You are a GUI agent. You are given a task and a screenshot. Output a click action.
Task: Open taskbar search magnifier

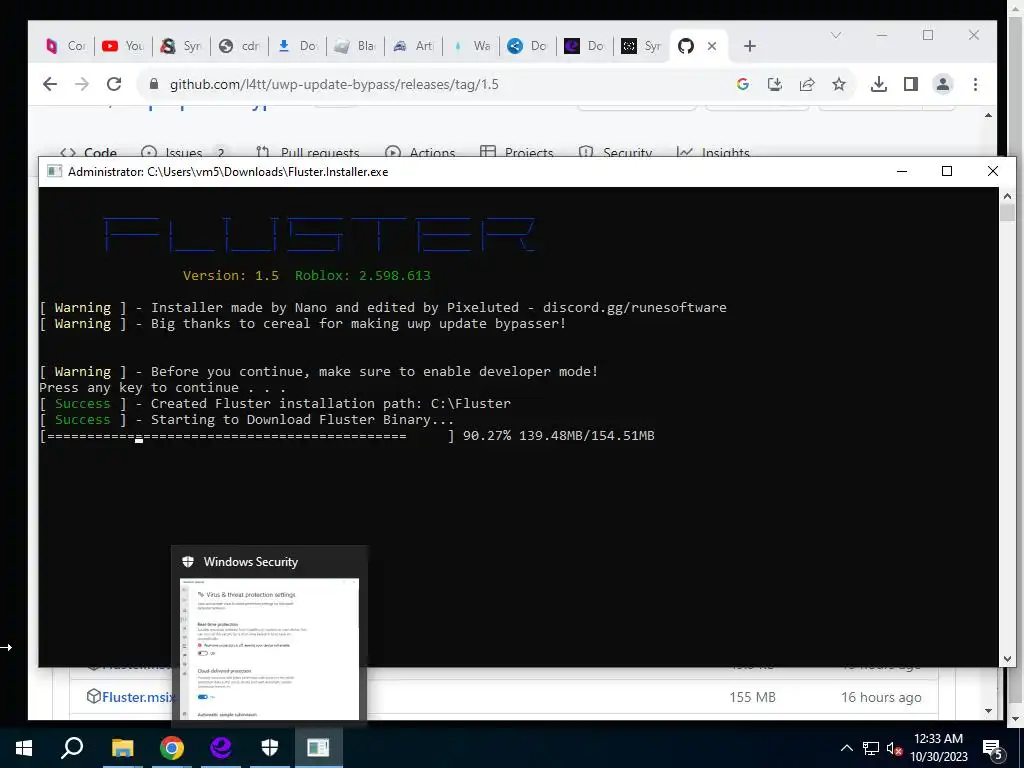click(x=72, y=748)
